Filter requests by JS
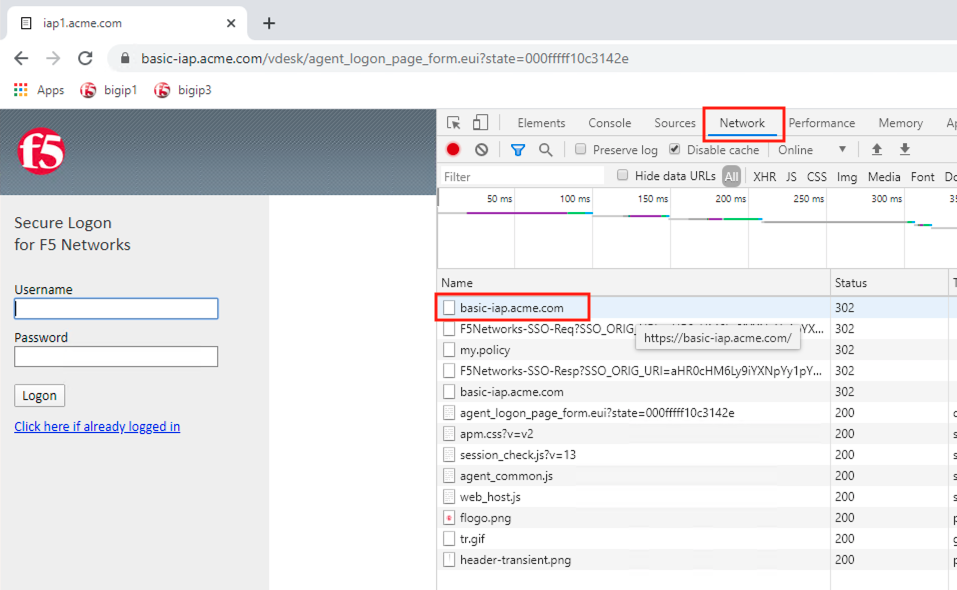957x590 pixels. 791,176
